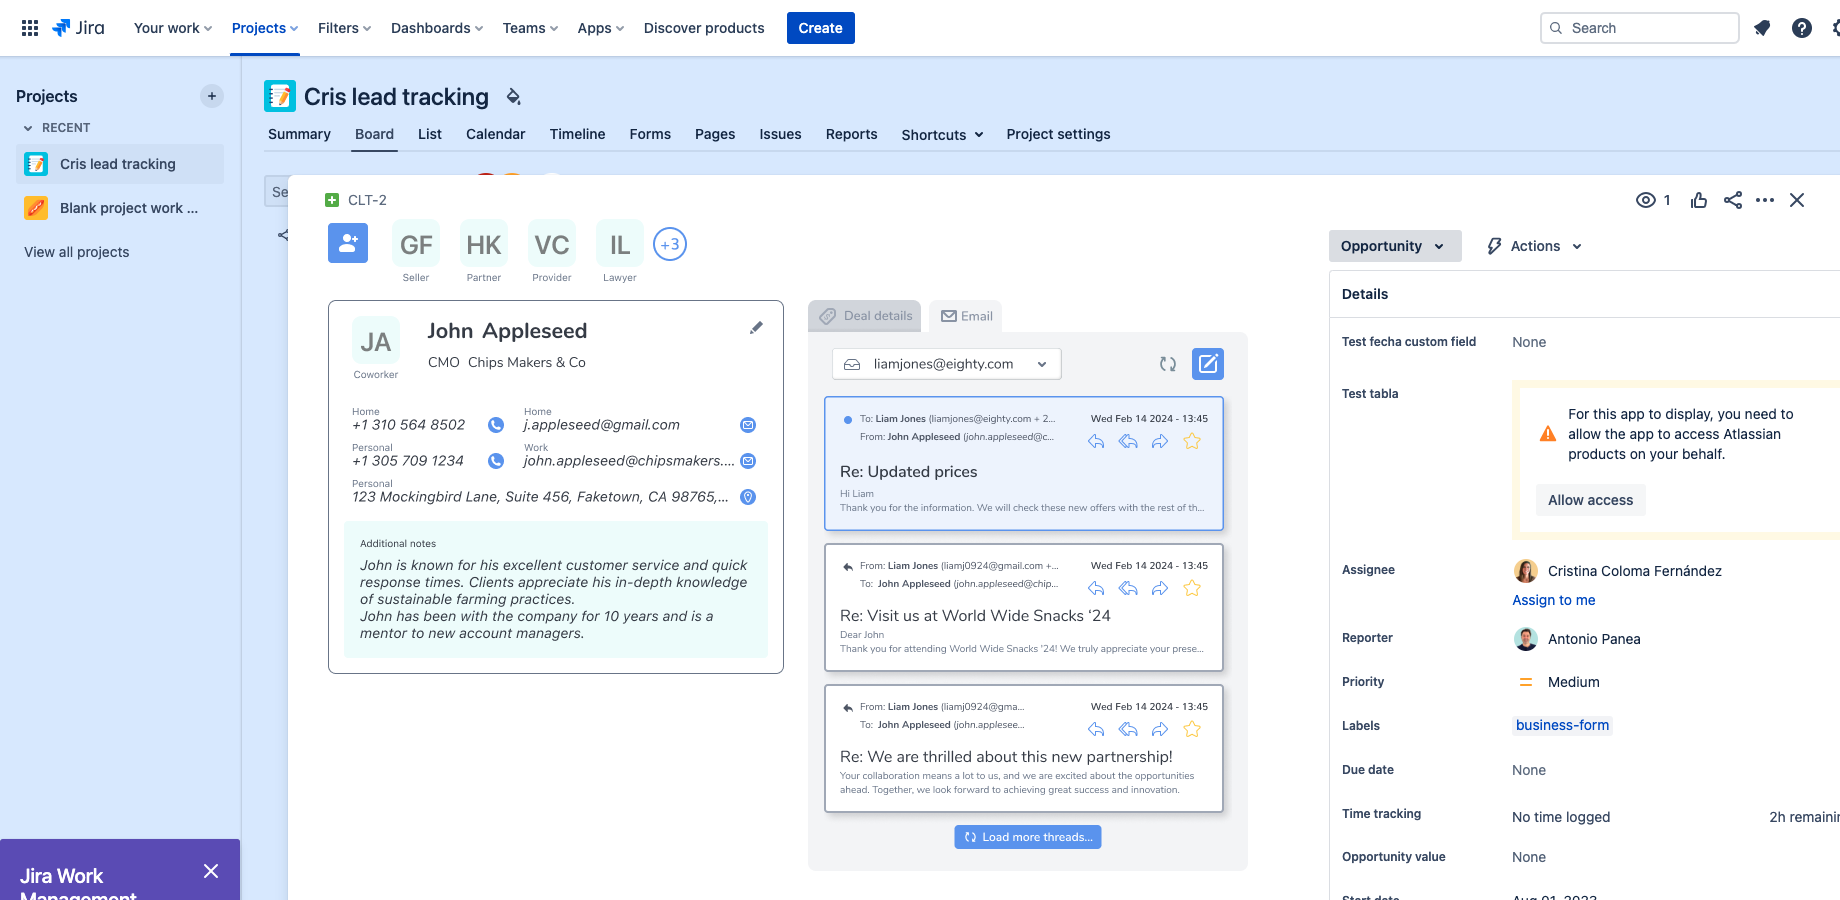Open the app switcher grid icon
The width and height of the screenshot is (1840, 900).
coord(30,28)
